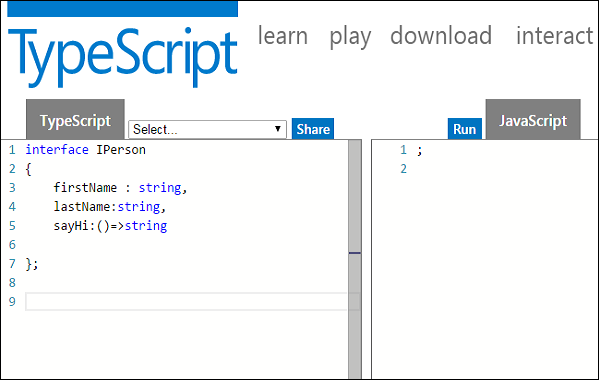Click firstName property on line 3
This screenshot has height=380, width=599.
(x=85, y=188)
